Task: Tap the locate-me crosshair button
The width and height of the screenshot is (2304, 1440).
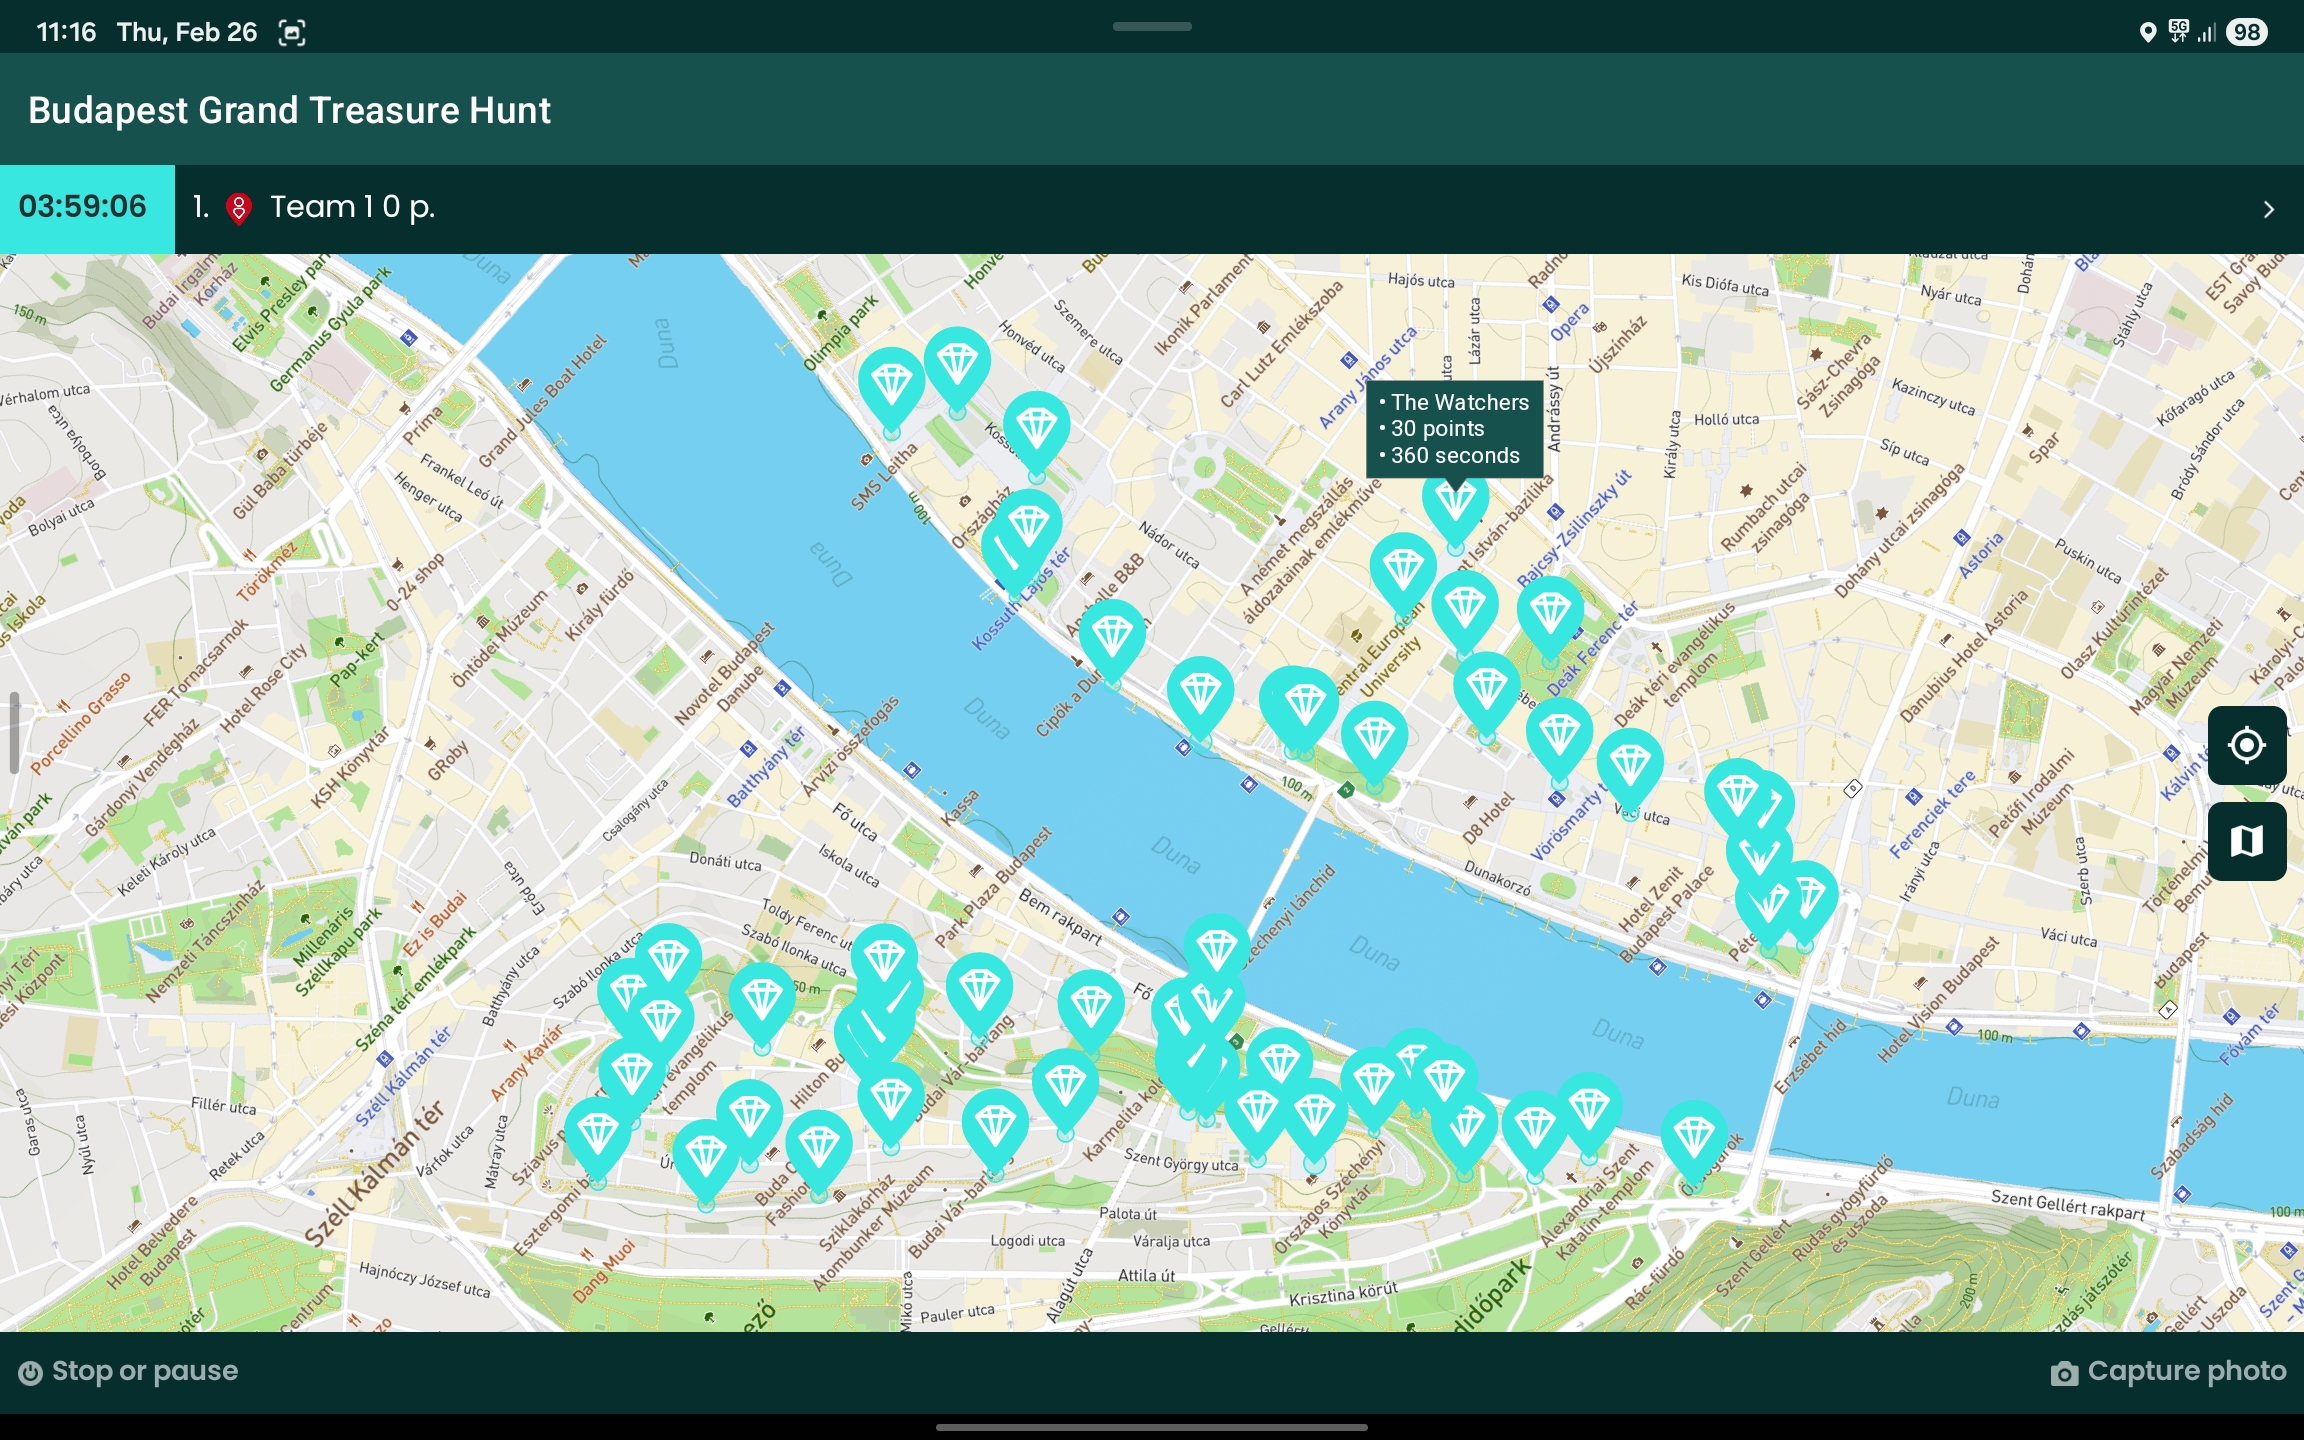Action: pyautogui.click(x=2246, y=745)
